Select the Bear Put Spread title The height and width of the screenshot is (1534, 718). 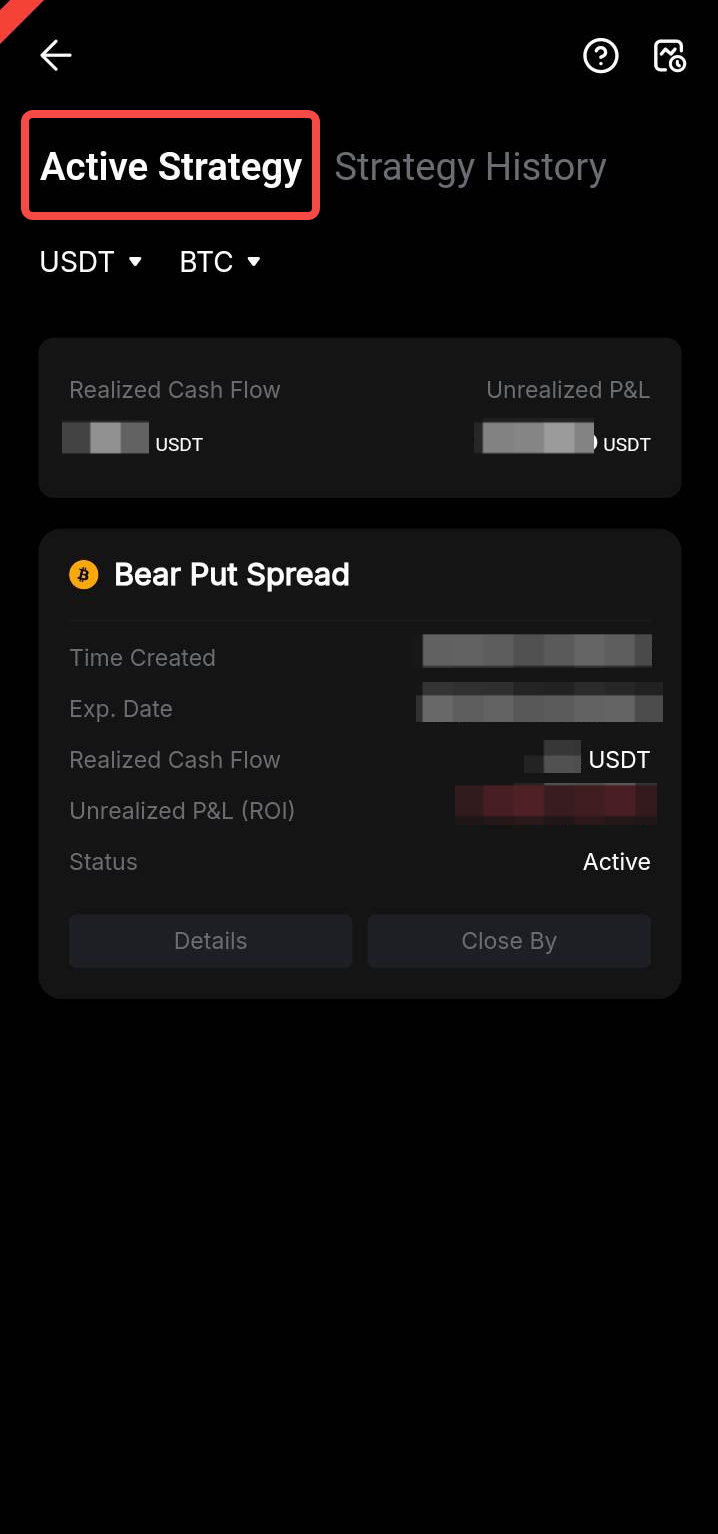pyautogui.click(x=232, y=575)
